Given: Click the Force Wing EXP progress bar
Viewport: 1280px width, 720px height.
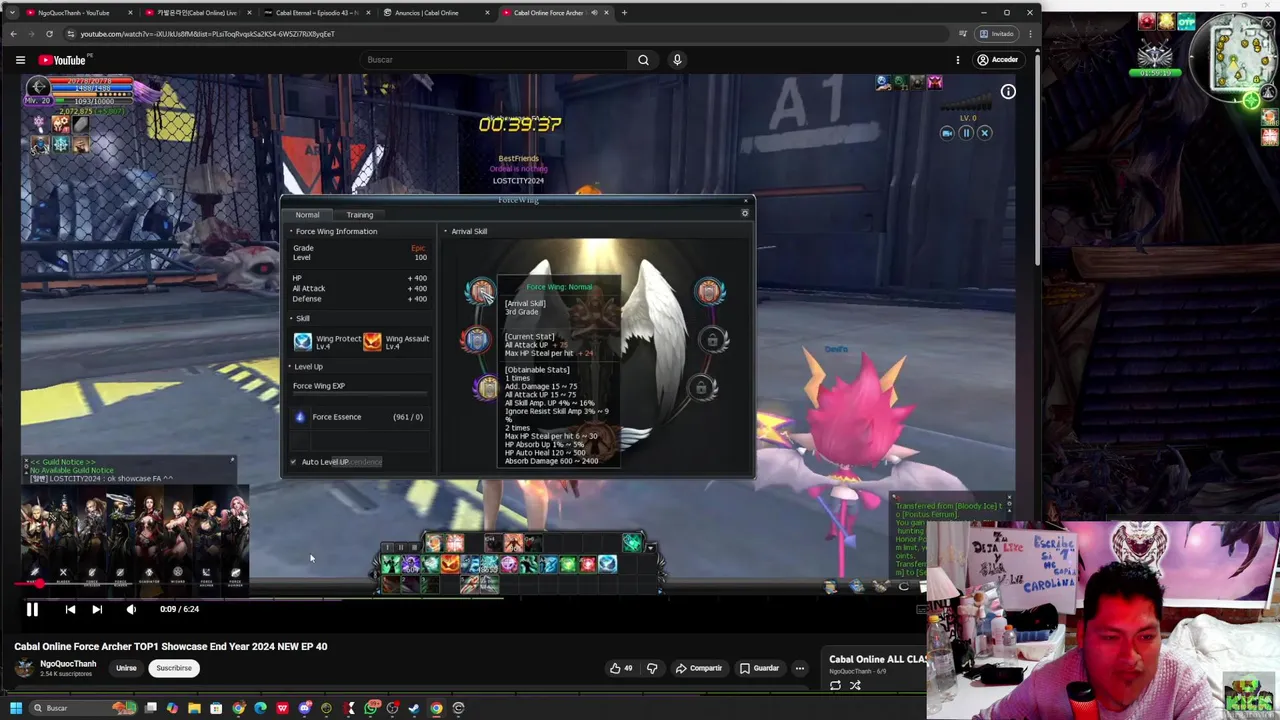Looking at the screenshot, I should pyautogui.click(x=360, y=395).
